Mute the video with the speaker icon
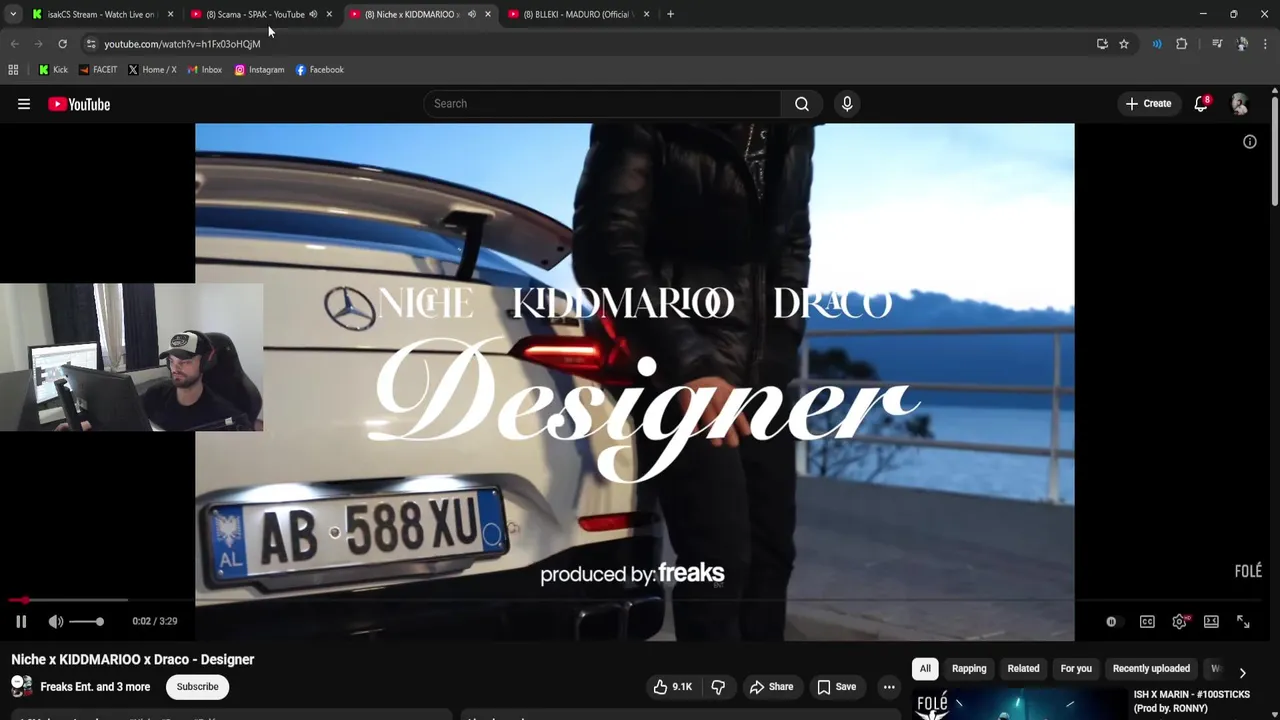1280x720 pixels. (x=56, y=621)
